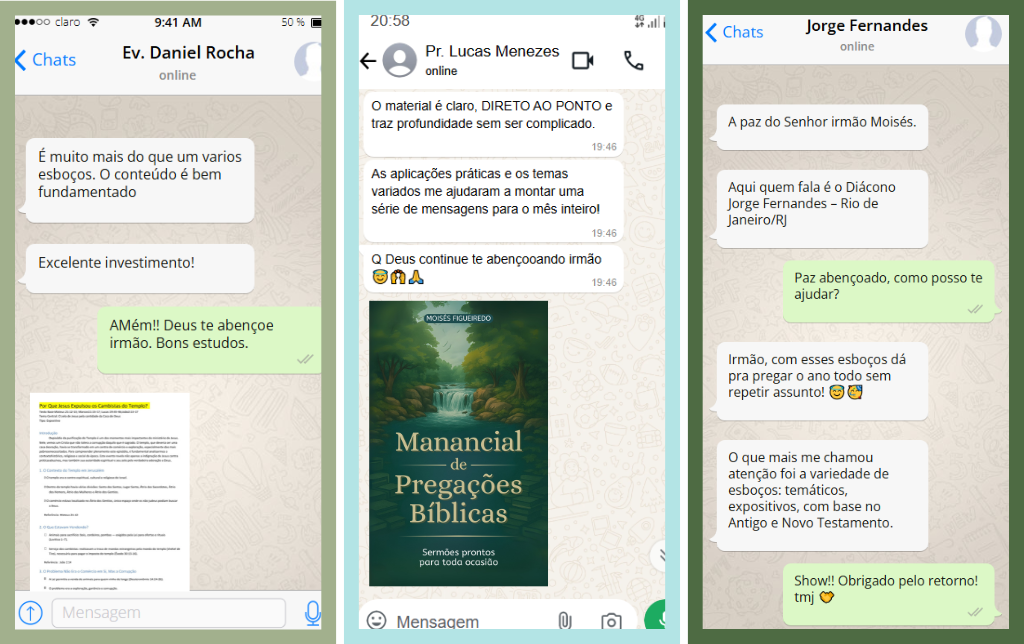
Task: Tap the microphone icon in Daniel Rocha chat
Action: pos(312,612)
